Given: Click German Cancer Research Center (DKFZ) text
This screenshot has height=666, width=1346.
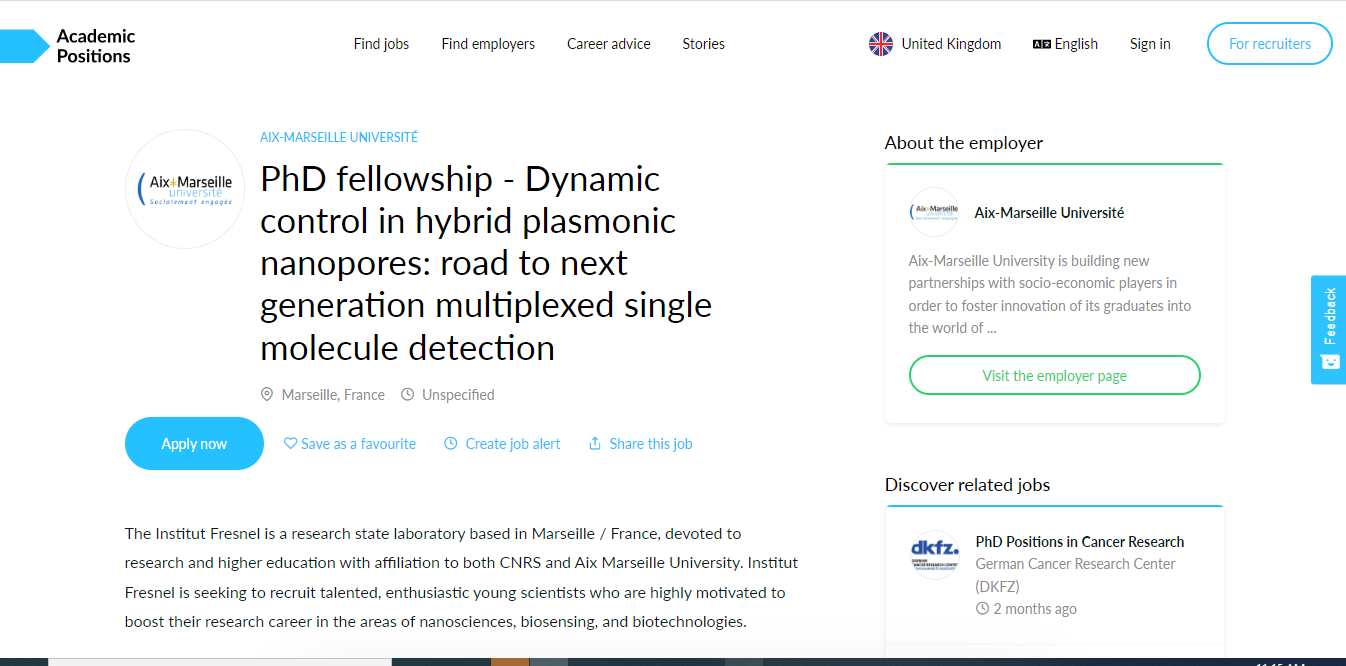Looking at the screenshot, I should click(1075, 575).
